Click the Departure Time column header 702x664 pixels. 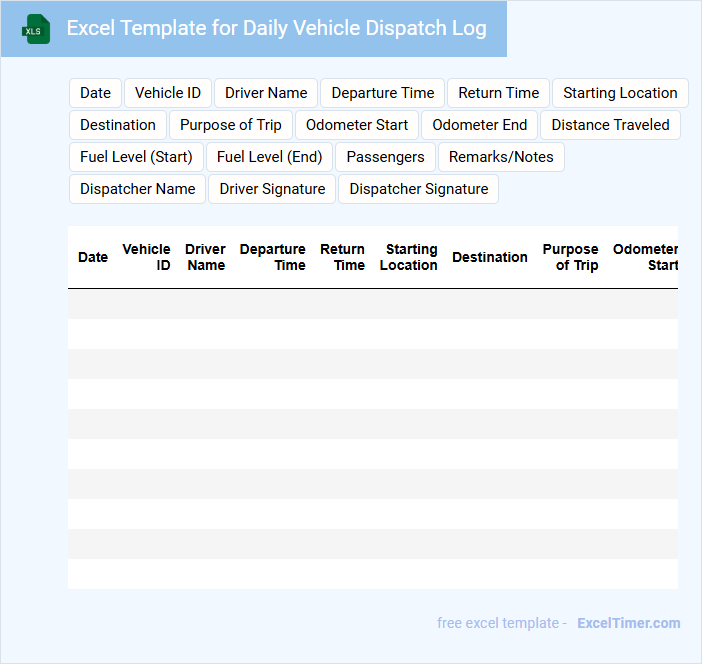pos(272,257)
